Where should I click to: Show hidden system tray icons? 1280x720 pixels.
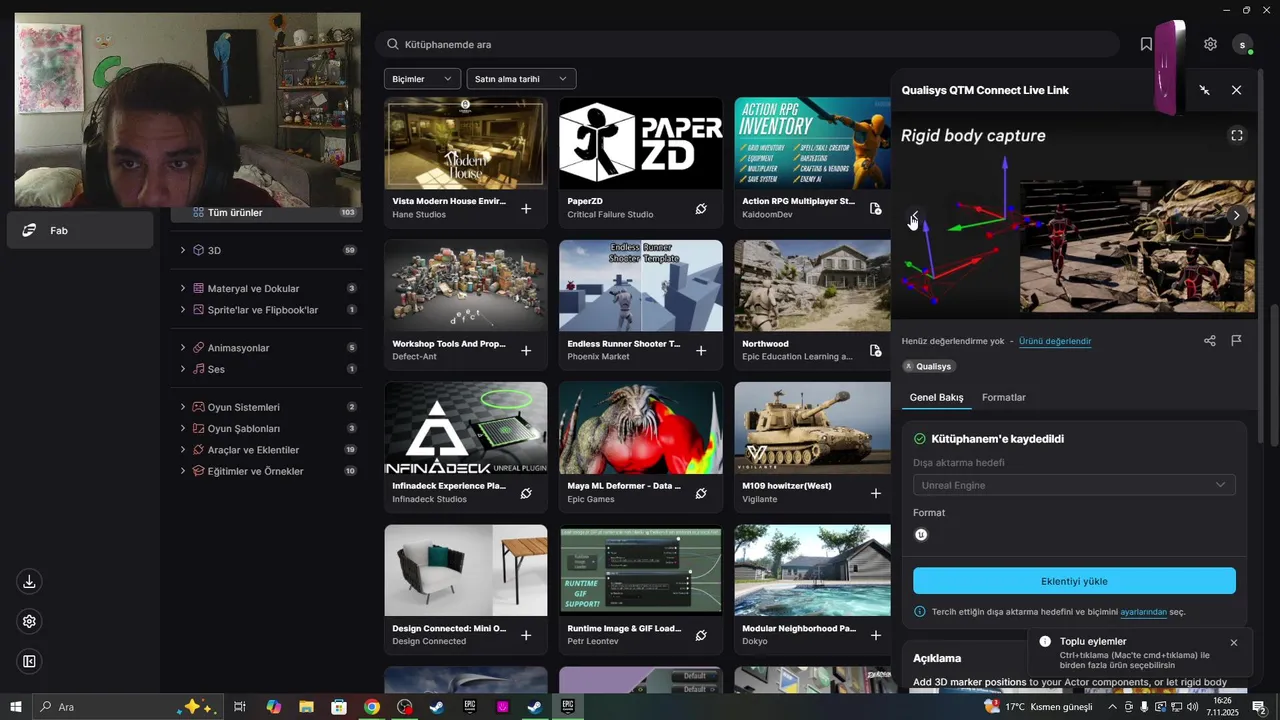(x=1114, y=707)
